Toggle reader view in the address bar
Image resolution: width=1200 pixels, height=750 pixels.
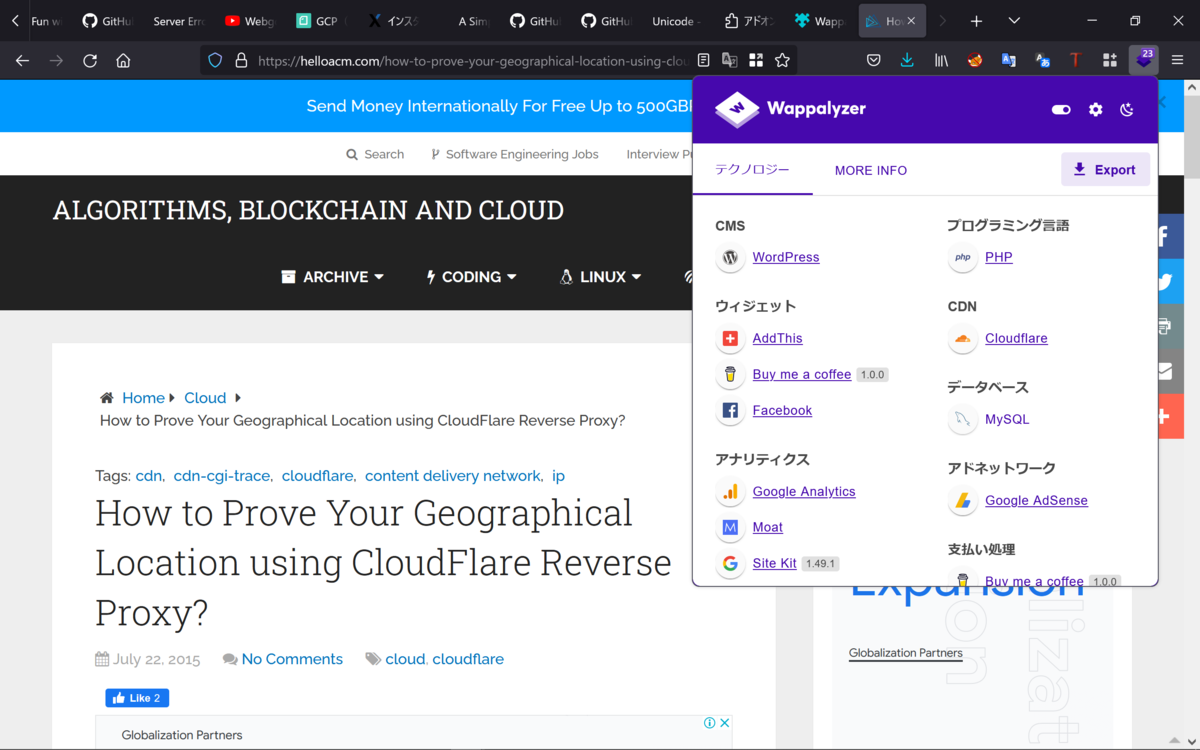704,60
